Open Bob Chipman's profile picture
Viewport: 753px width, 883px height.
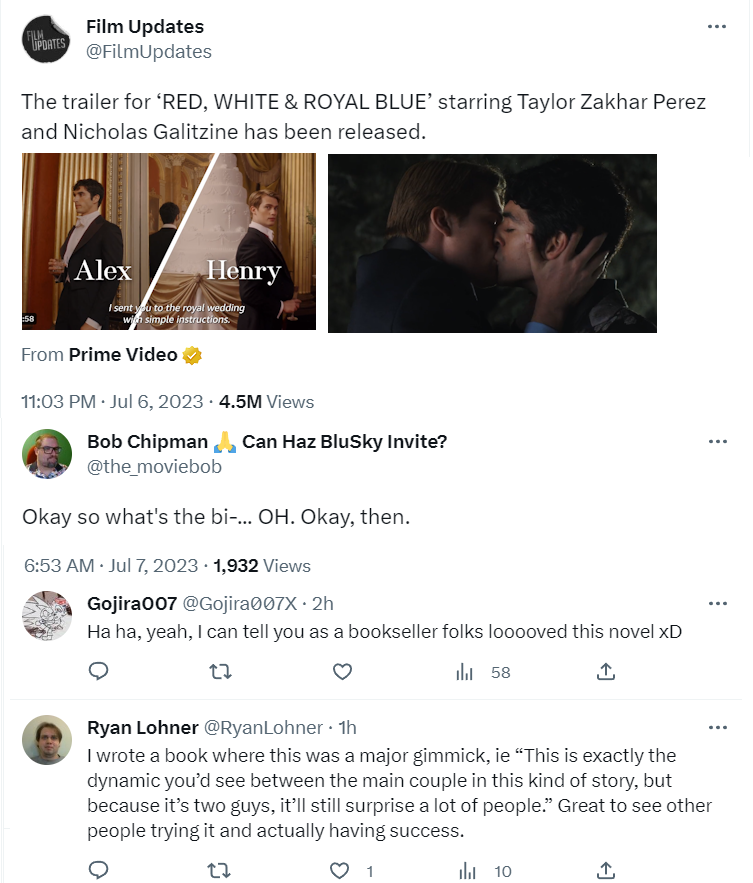pos(46,453)
